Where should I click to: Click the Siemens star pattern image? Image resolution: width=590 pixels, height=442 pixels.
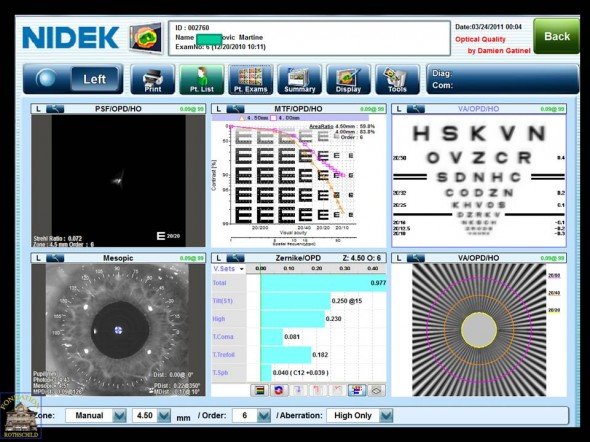(x=479, y=330)
